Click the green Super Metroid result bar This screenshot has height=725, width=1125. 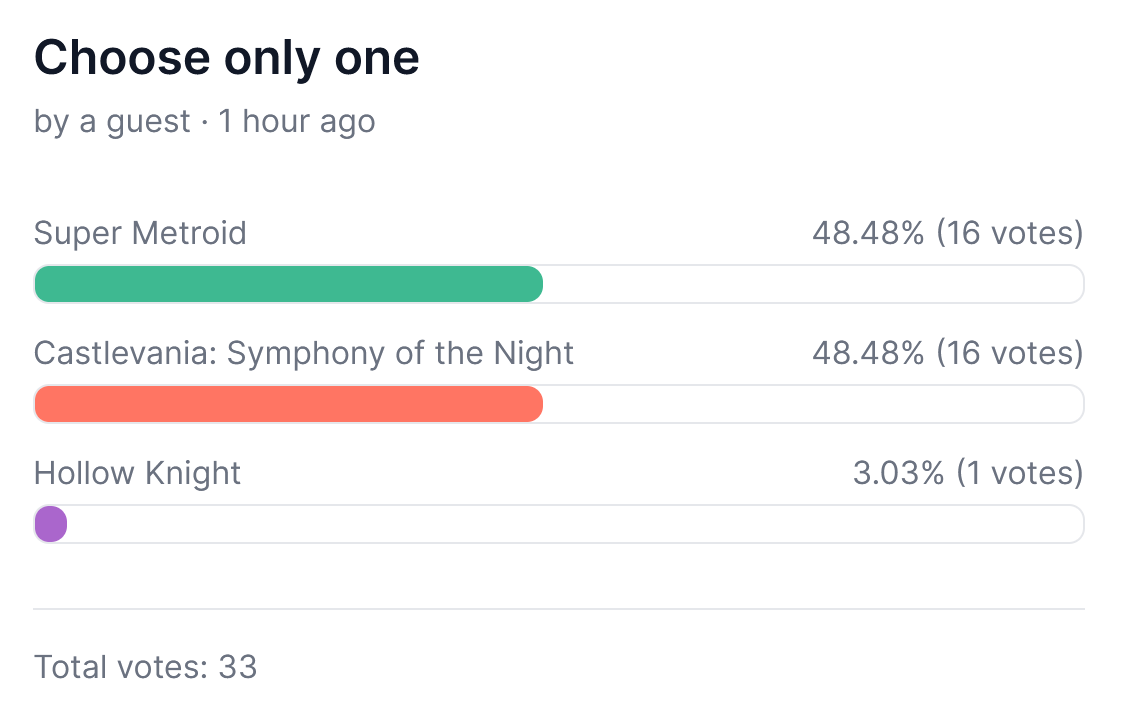click(x=288, y=285)
